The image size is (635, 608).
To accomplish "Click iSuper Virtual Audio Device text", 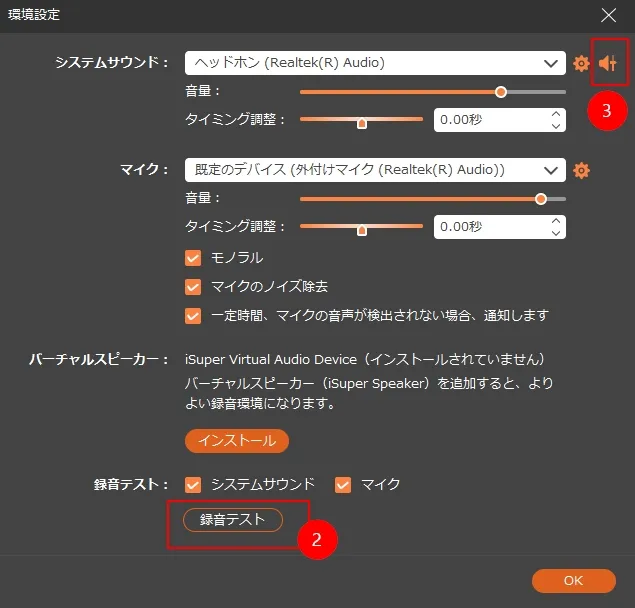I will click(271, 360).
